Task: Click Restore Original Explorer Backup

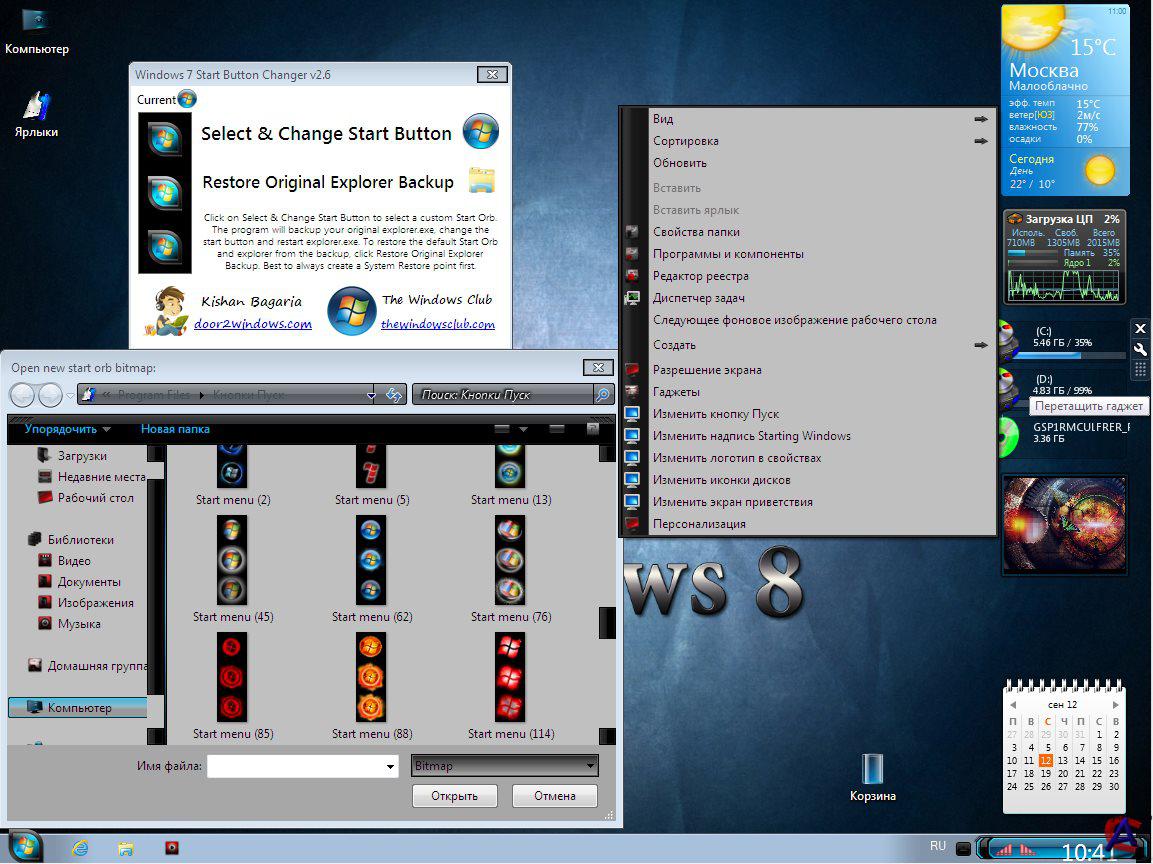Action: (328, 182)
